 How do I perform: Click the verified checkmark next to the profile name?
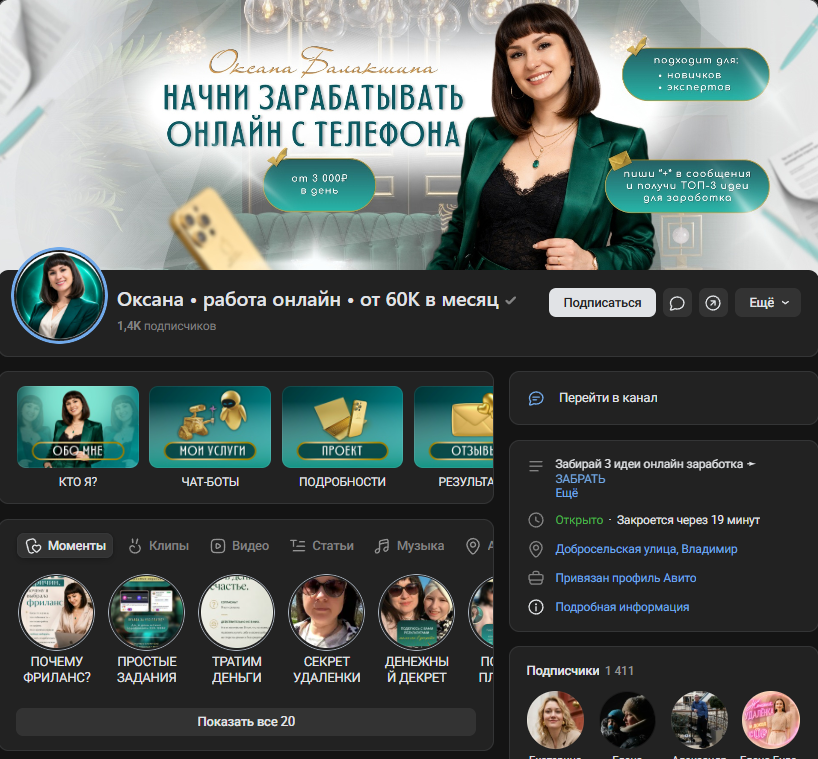tap(511, 300)
